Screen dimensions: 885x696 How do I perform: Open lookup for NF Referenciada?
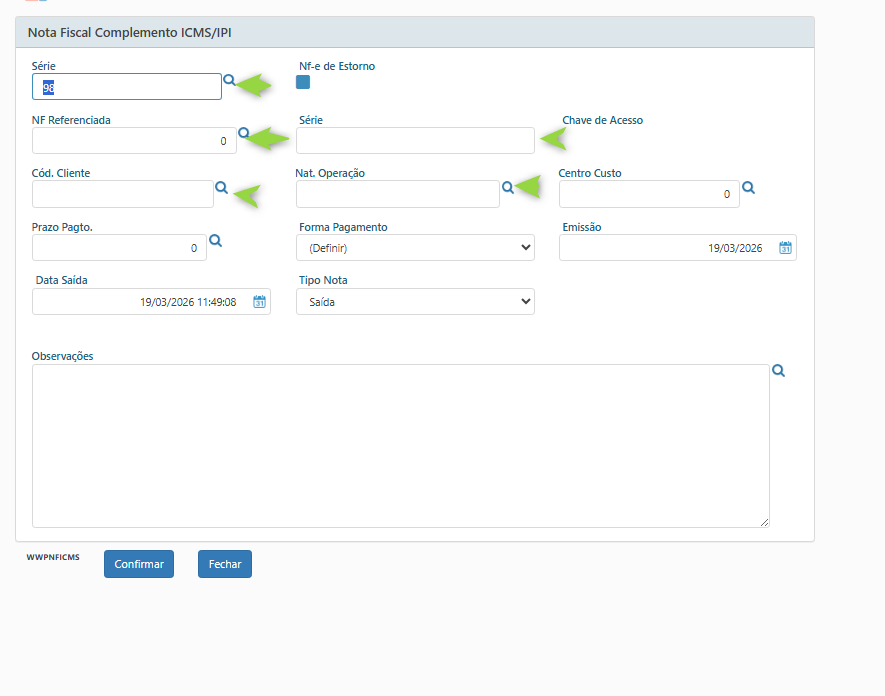pos(243,133)
